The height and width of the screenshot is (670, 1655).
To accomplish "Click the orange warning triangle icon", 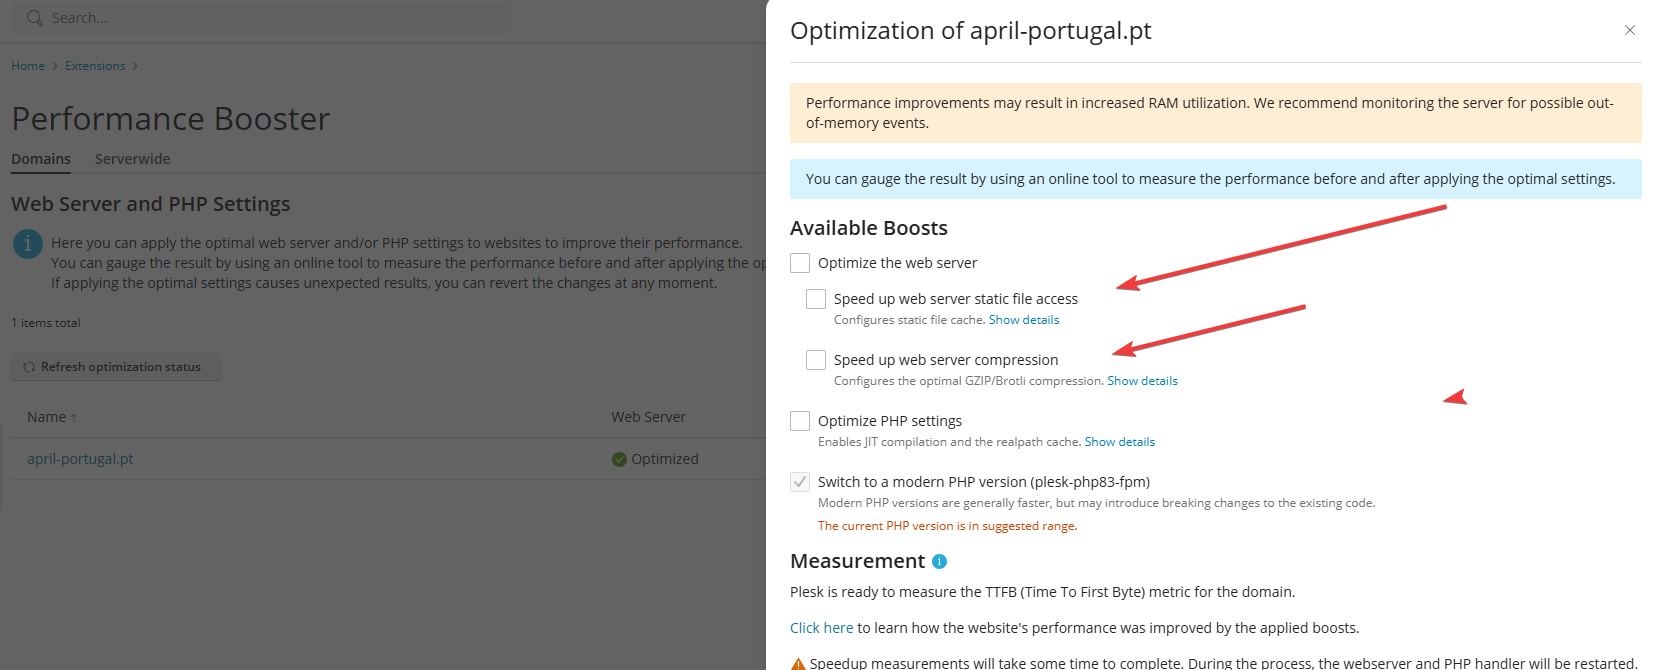I will [798, 664].
